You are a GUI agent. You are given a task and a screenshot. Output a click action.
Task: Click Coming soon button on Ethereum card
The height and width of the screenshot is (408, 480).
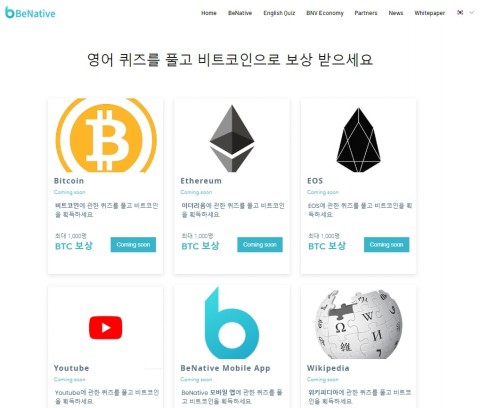[260, 245]
